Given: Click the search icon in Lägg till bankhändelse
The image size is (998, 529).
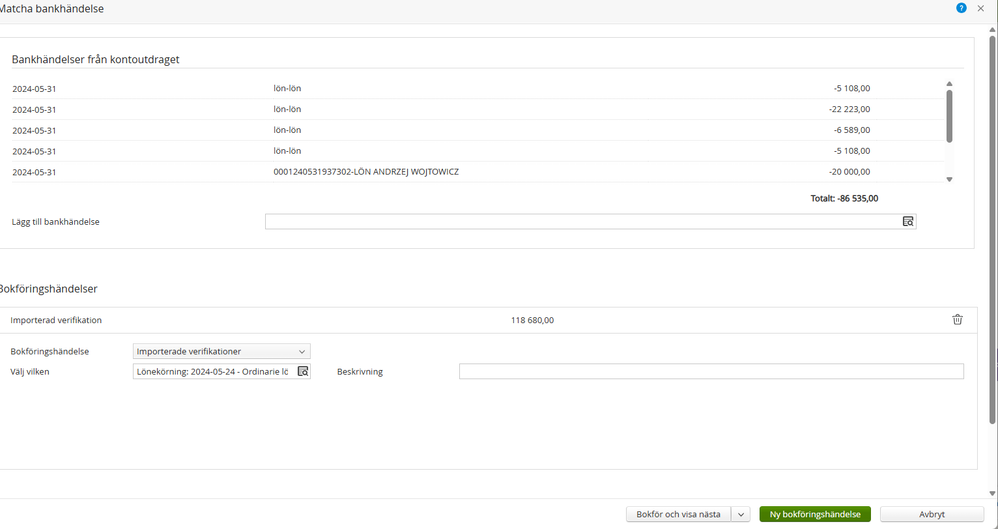Looking at the screenshot, I should [908, 222].
